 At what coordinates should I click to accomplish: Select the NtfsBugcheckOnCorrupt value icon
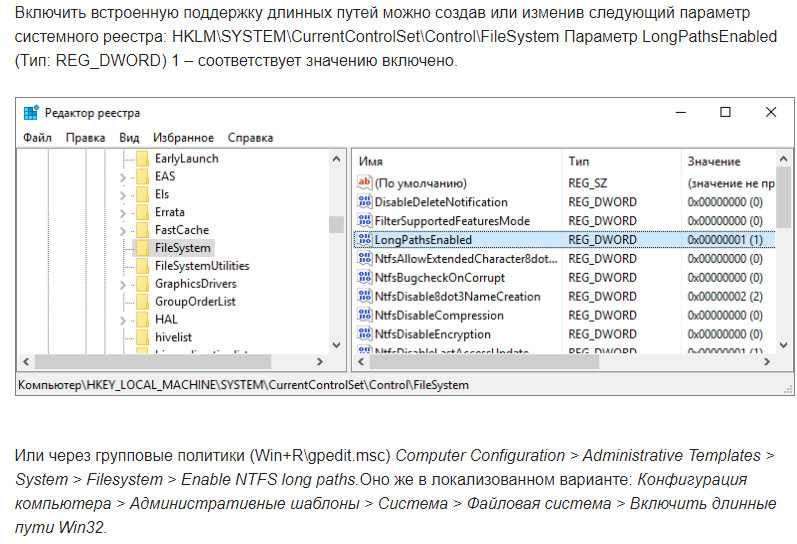click(x=364, y=278)
